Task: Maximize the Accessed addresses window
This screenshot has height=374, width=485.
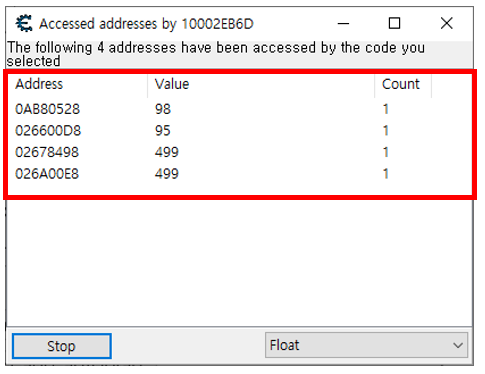Action: 394,23
